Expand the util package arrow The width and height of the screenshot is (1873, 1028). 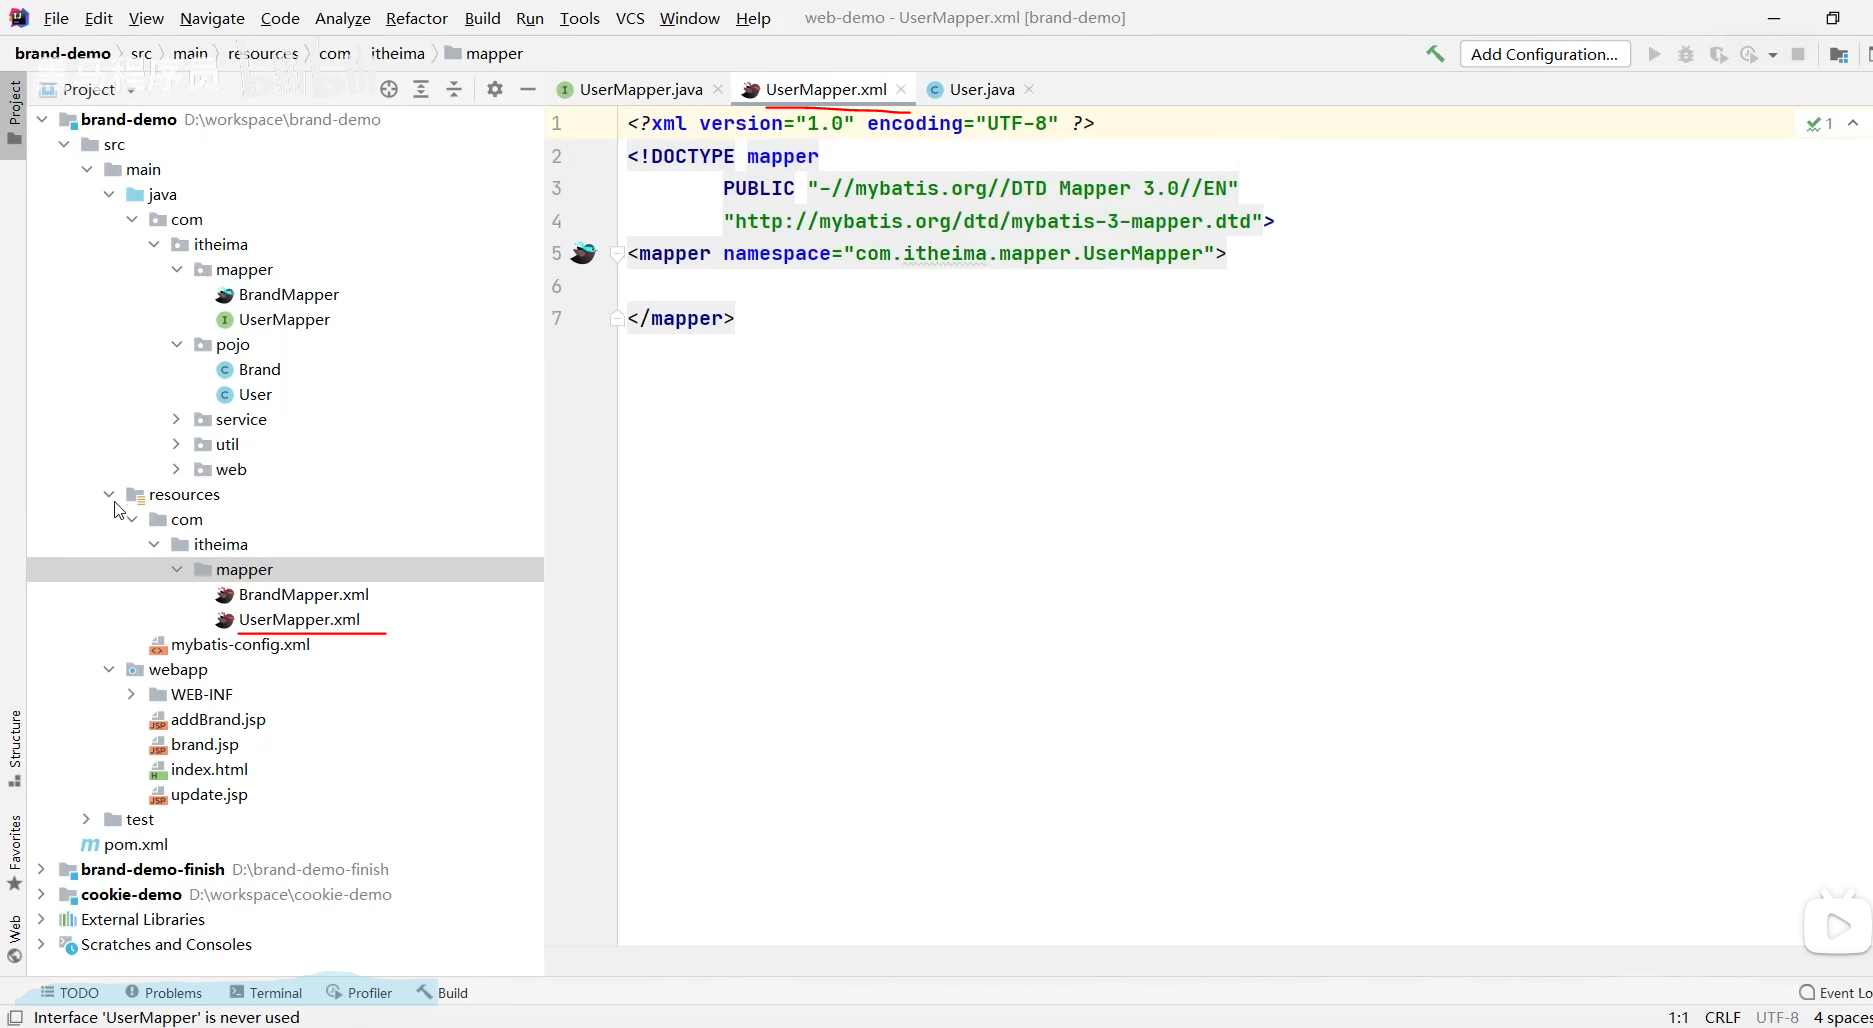(177, 444)
